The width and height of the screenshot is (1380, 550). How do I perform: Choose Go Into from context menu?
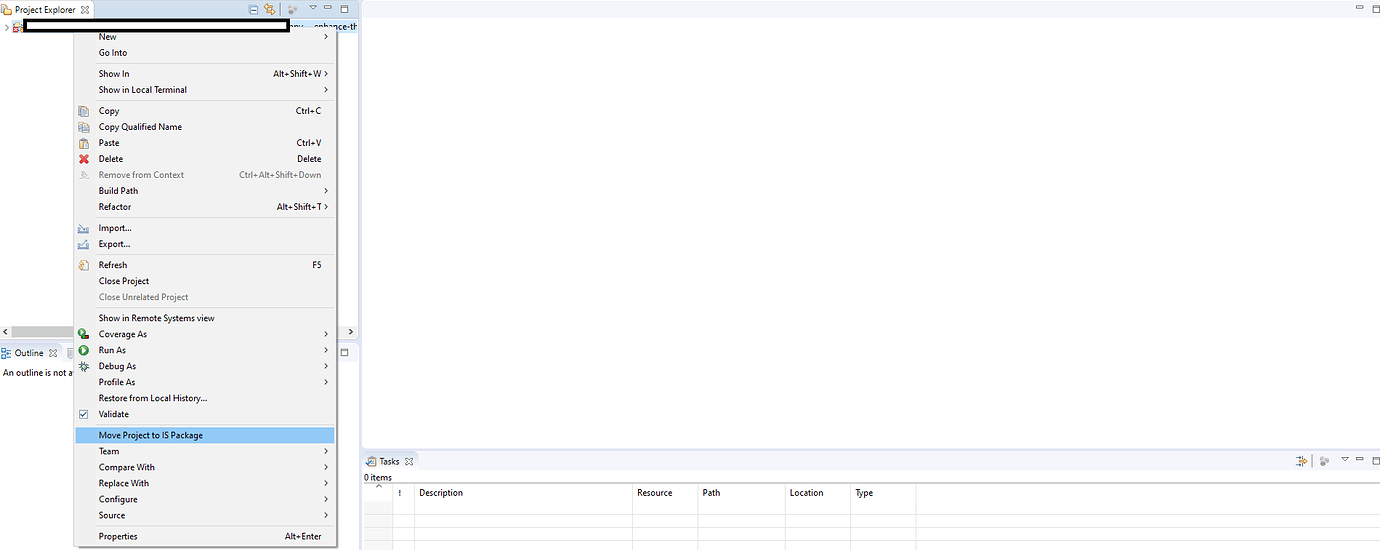point(205,53)
